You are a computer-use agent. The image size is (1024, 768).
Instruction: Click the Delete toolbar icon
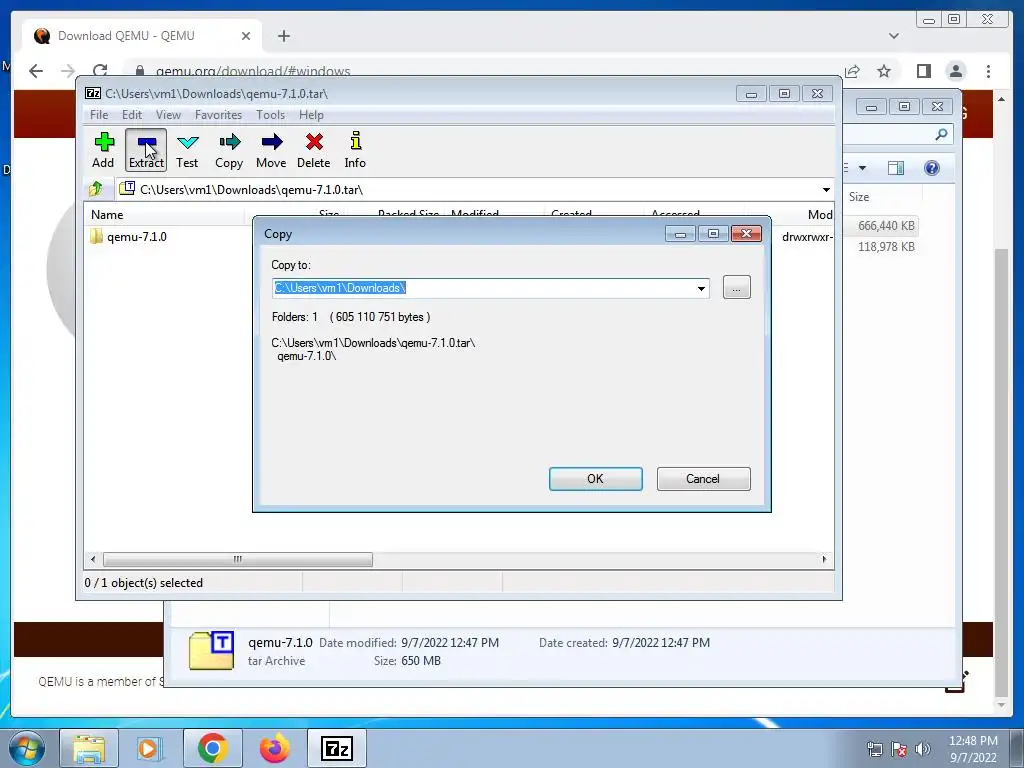tap(313, 150)
